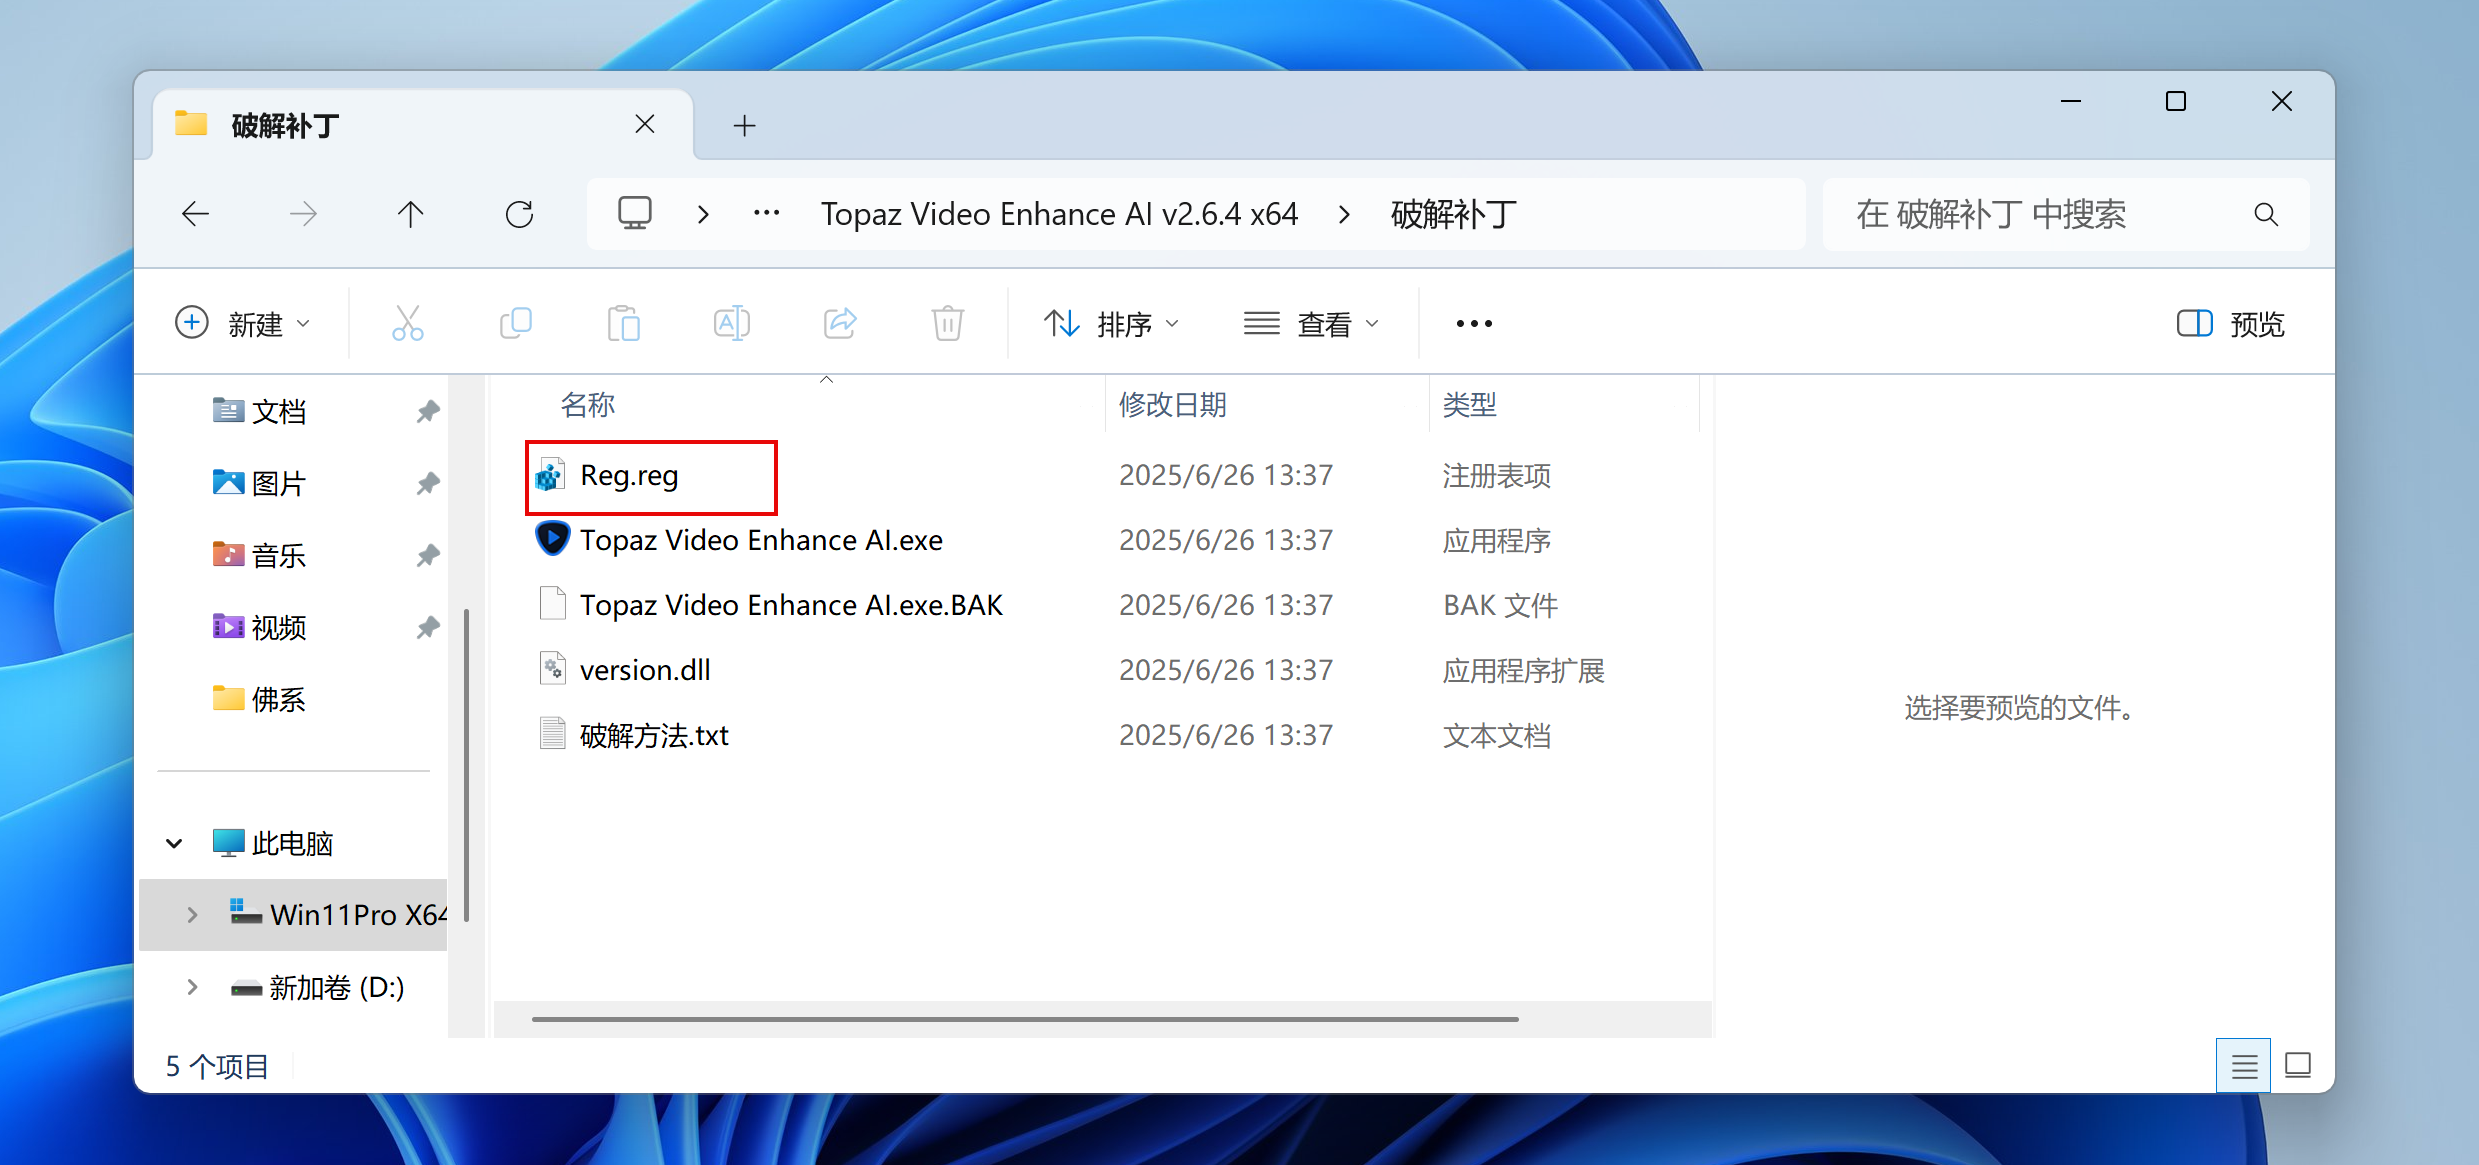This screenshot has width=2479, height=1165.
Task: Refresh the current folder
Action: pyautogui.click(x=519, y=214)
